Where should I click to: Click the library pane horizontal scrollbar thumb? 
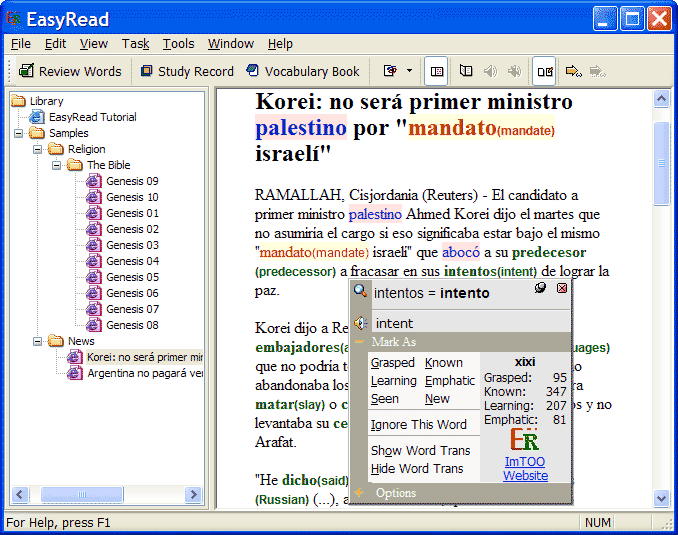pos(82,494)
